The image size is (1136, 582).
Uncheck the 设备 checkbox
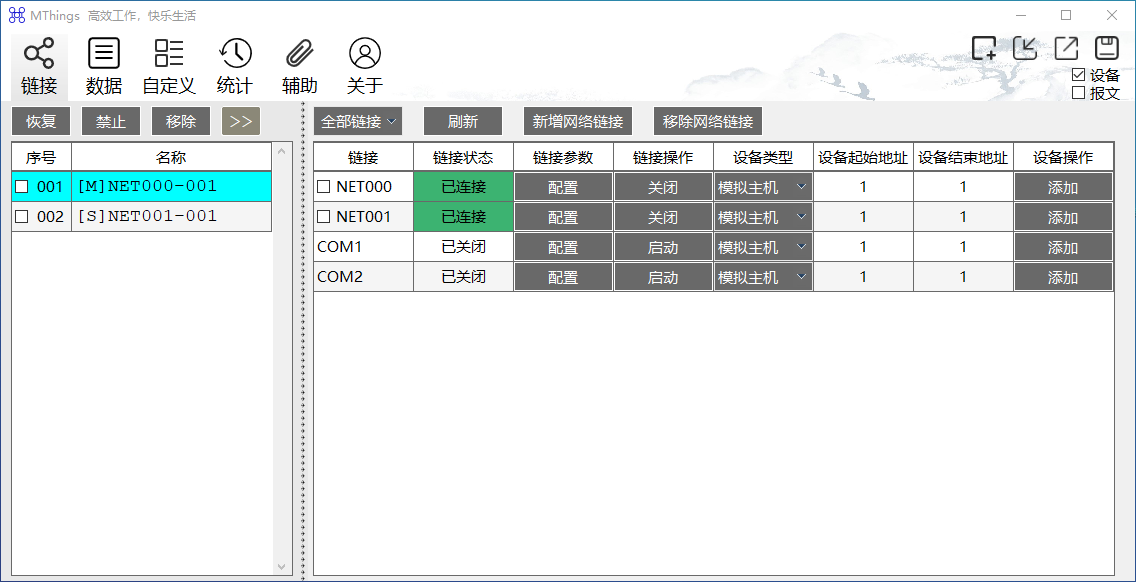1078,75
